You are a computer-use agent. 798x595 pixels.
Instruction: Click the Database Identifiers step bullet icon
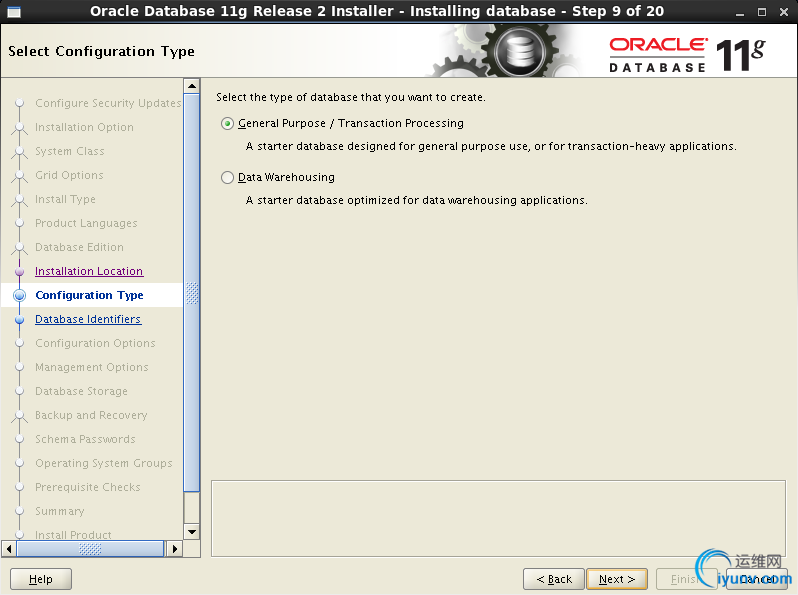point(19,320)
